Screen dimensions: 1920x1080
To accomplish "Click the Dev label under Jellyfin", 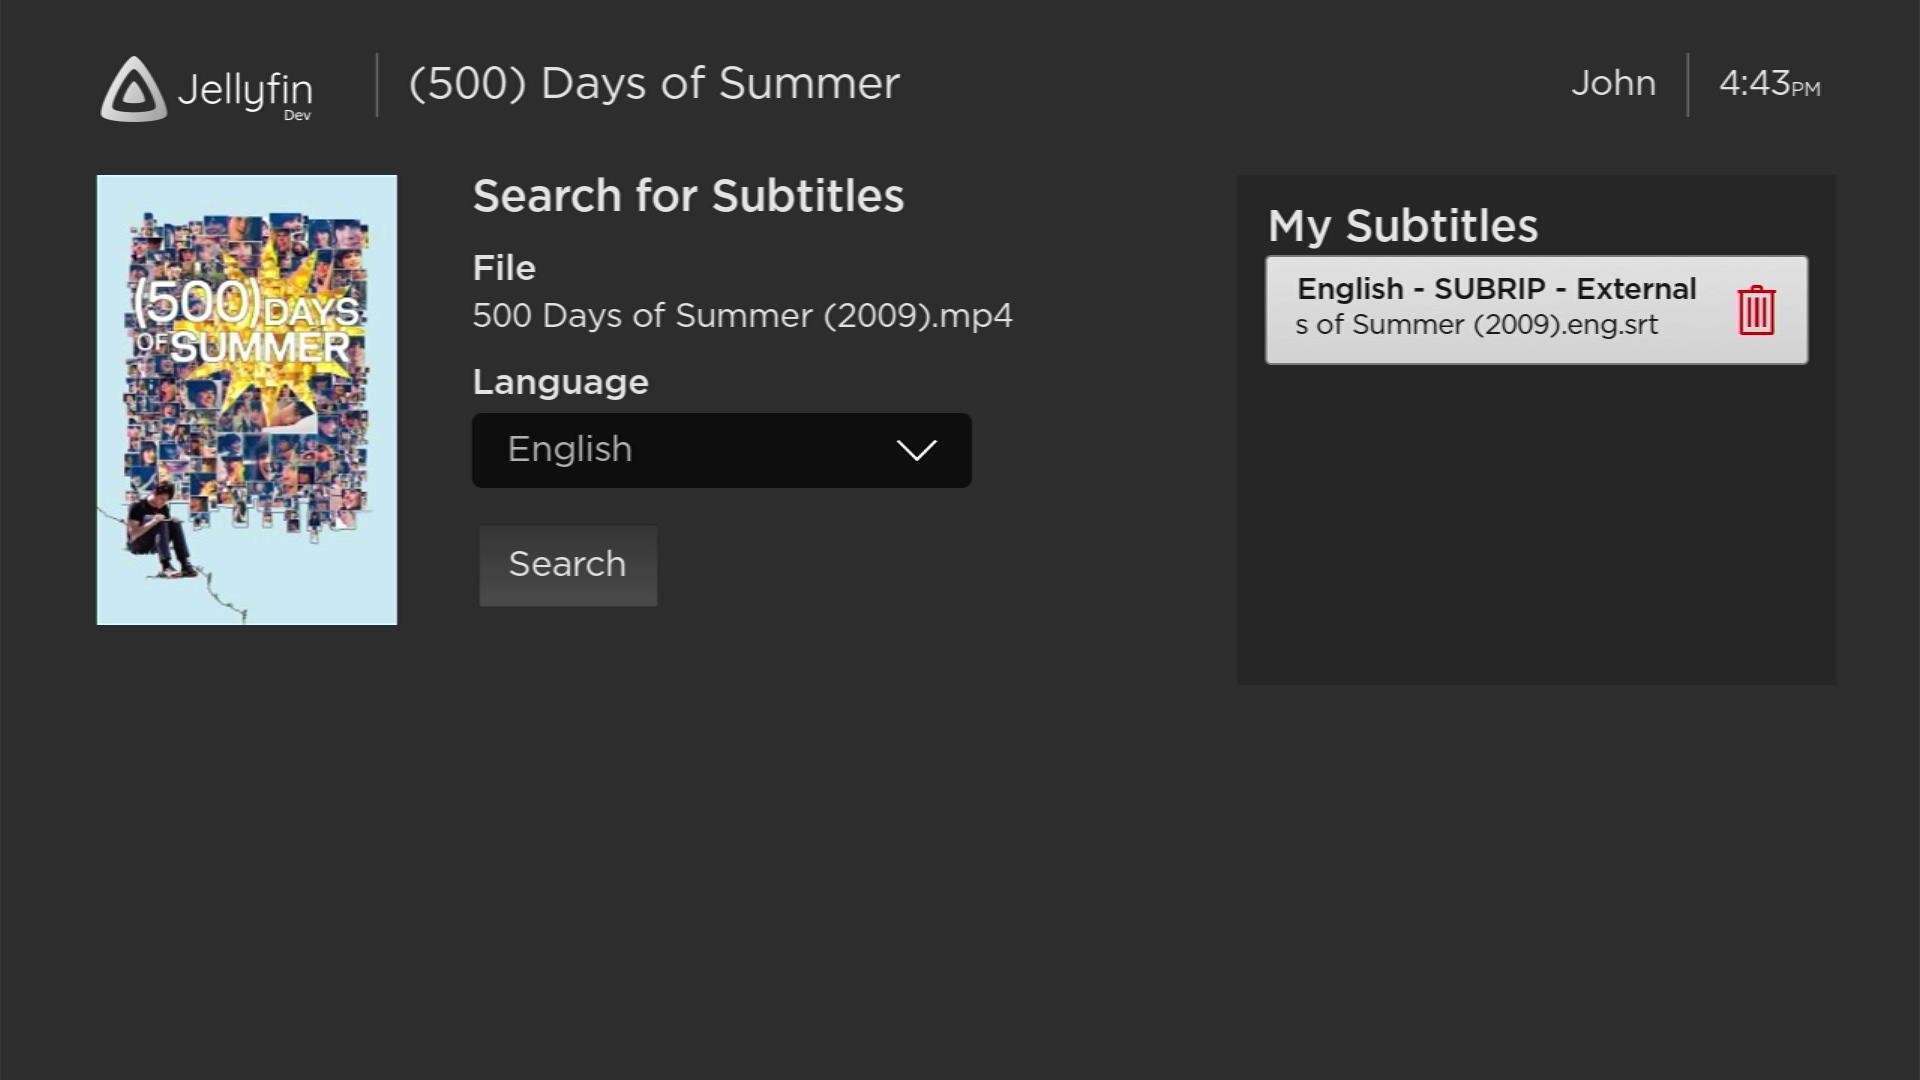I will pos(297,116).
